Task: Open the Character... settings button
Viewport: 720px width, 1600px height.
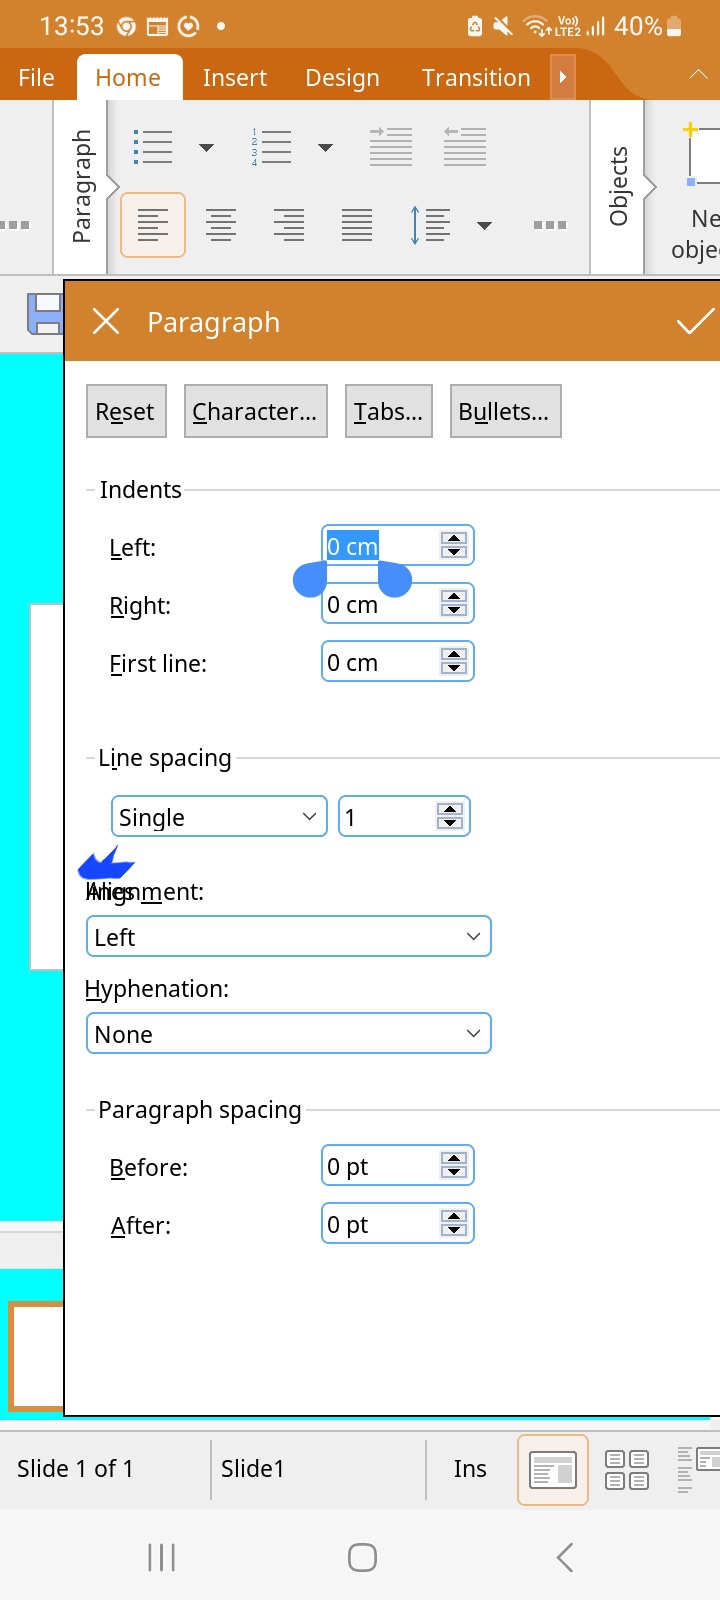Action: point(255,411)
